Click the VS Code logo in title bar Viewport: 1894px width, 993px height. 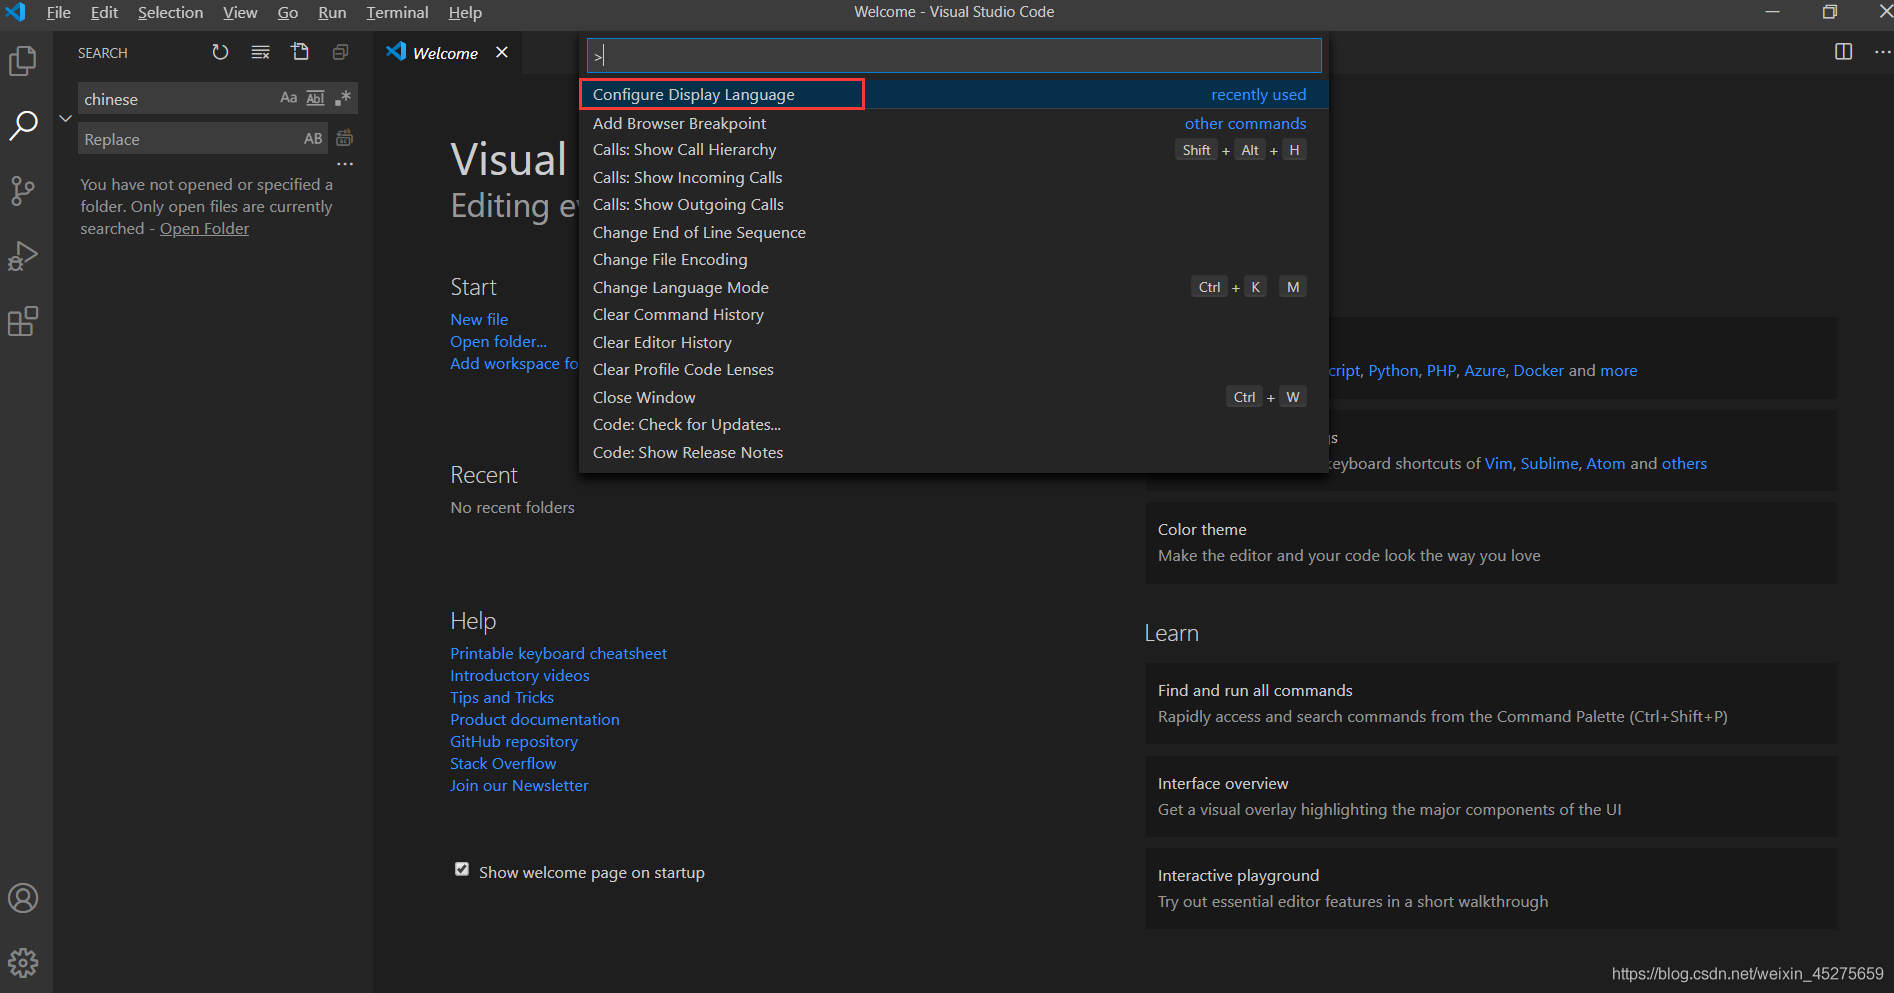15,12
